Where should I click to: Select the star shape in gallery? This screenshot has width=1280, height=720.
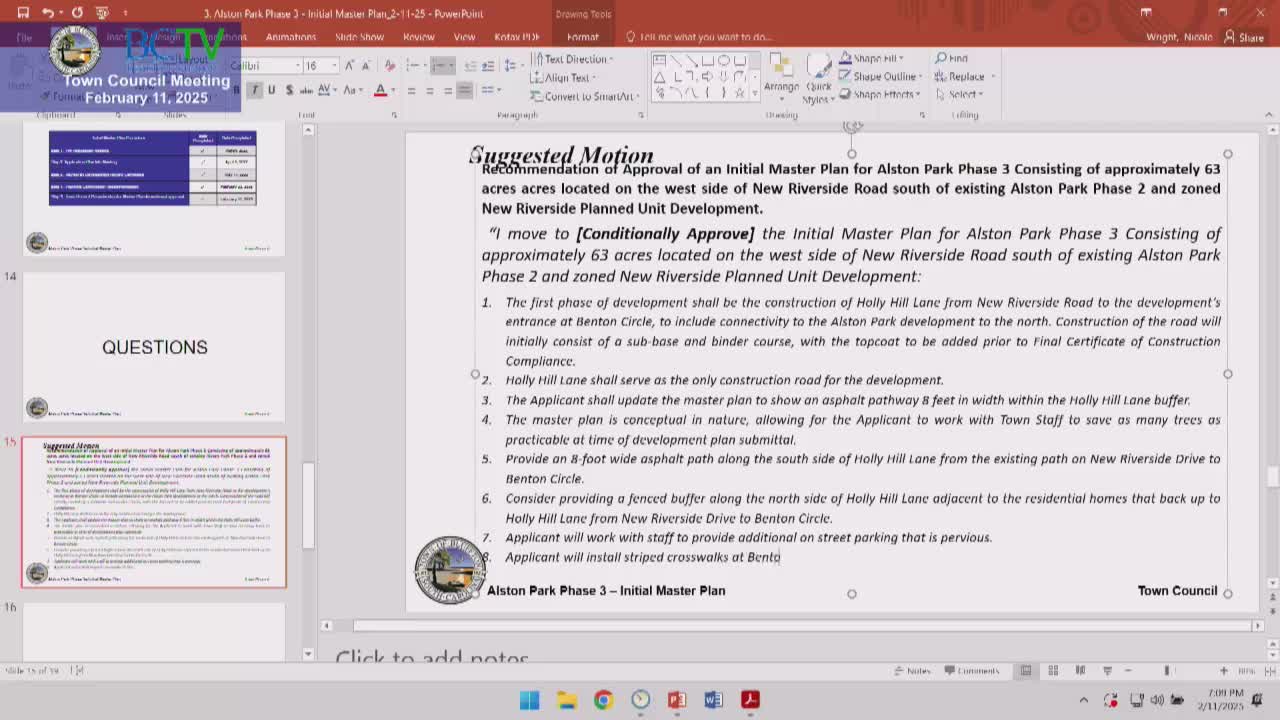740,93
